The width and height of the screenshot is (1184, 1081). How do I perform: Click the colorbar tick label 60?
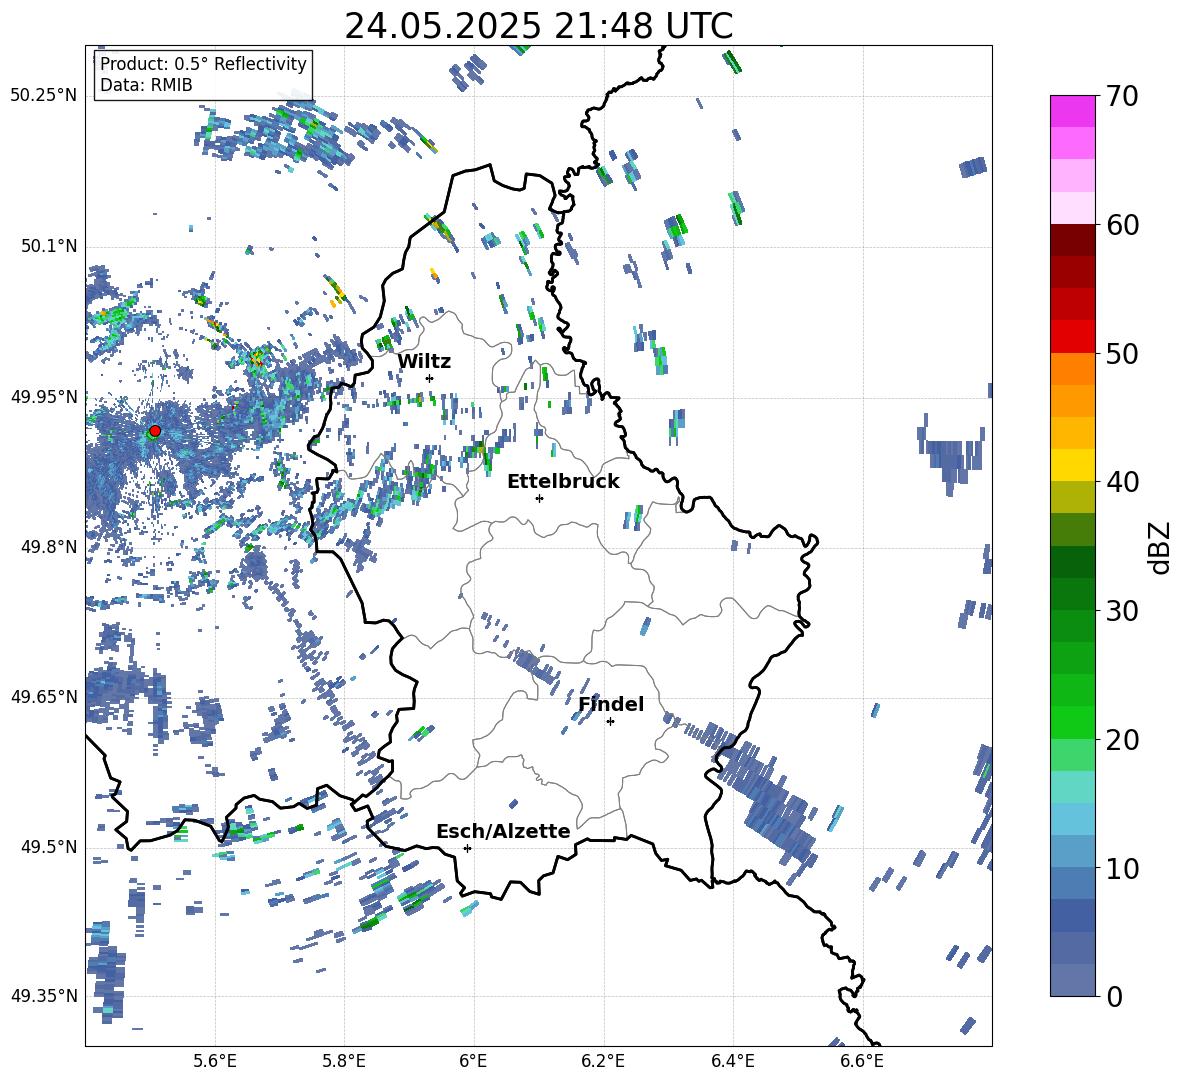pyautogui.click(x=1122, y=225)
